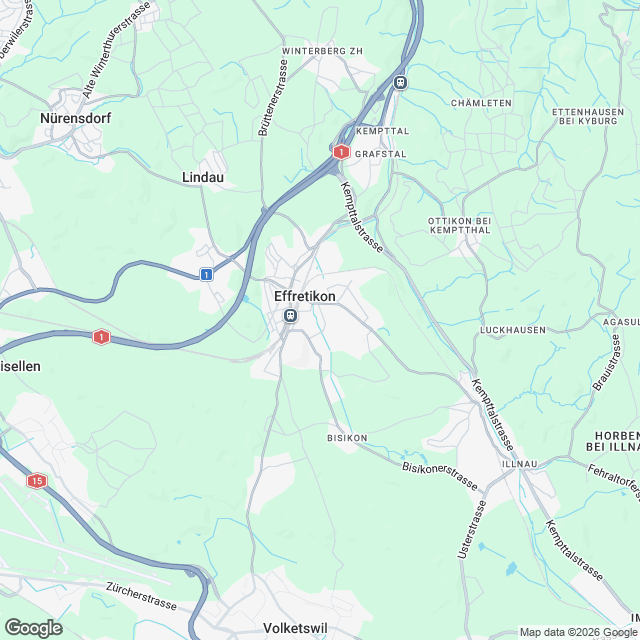
Task: Click the Chämleten label
Action: (481, 103)
